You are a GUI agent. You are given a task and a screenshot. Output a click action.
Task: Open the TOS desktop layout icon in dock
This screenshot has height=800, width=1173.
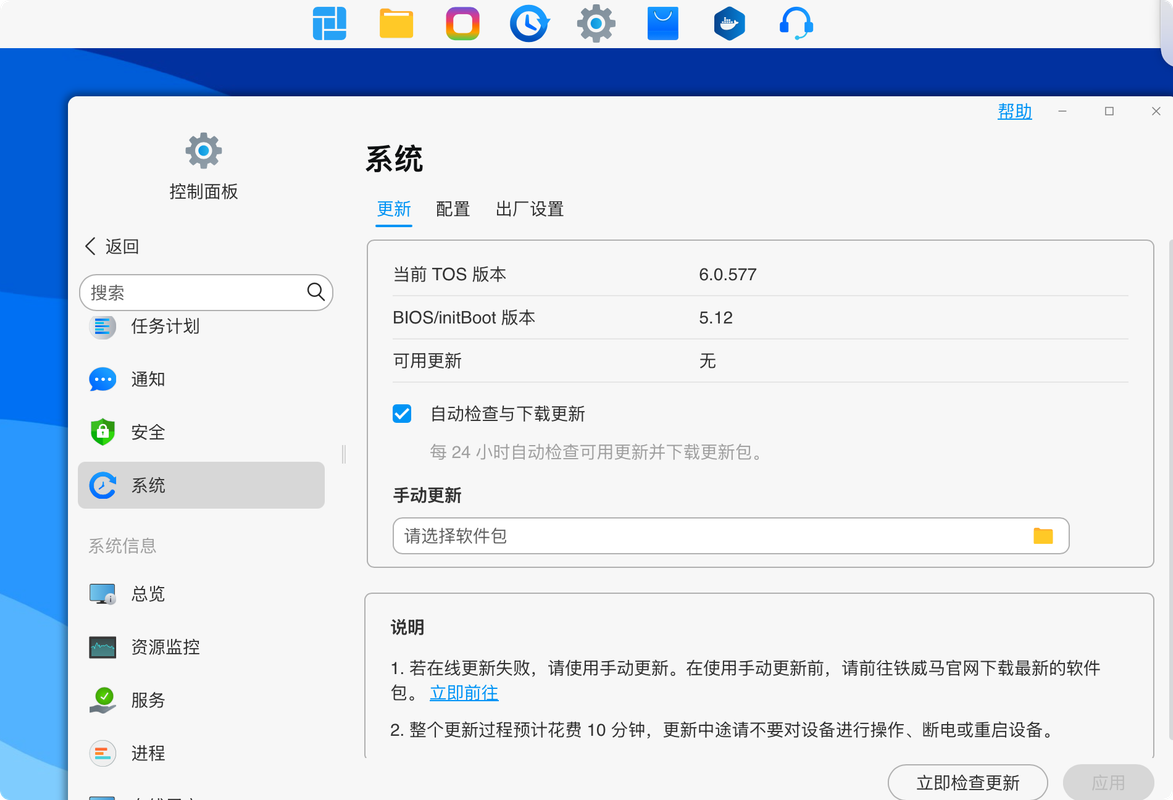pyautogui.click(x=329, y=23)
